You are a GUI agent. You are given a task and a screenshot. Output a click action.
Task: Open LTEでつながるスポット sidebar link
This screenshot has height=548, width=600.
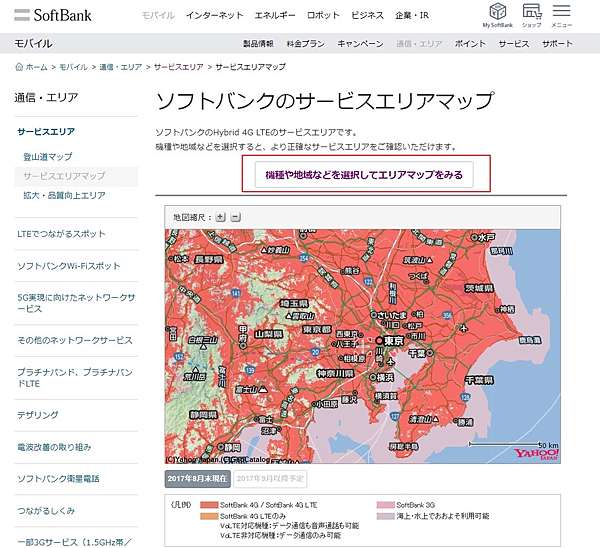[61, 234]
